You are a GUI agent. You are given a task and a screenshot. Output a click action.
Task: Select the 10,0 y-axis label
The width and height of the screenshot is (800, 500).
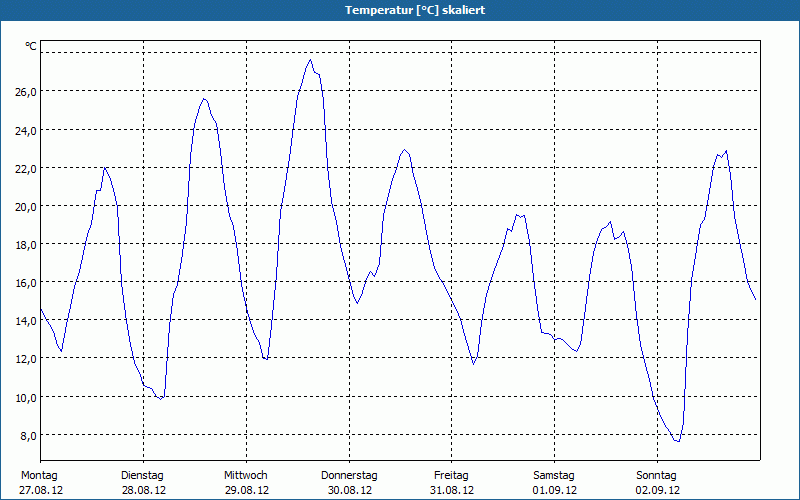click(26, 397)
